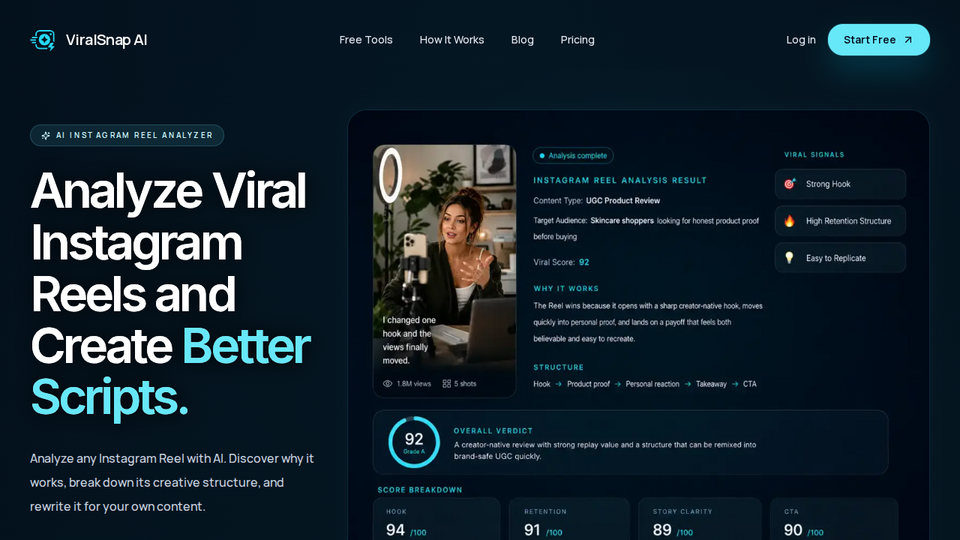The image size is (960, 540).
Task: Click the 92 Grade A score ring
Action: pos(414,442)
